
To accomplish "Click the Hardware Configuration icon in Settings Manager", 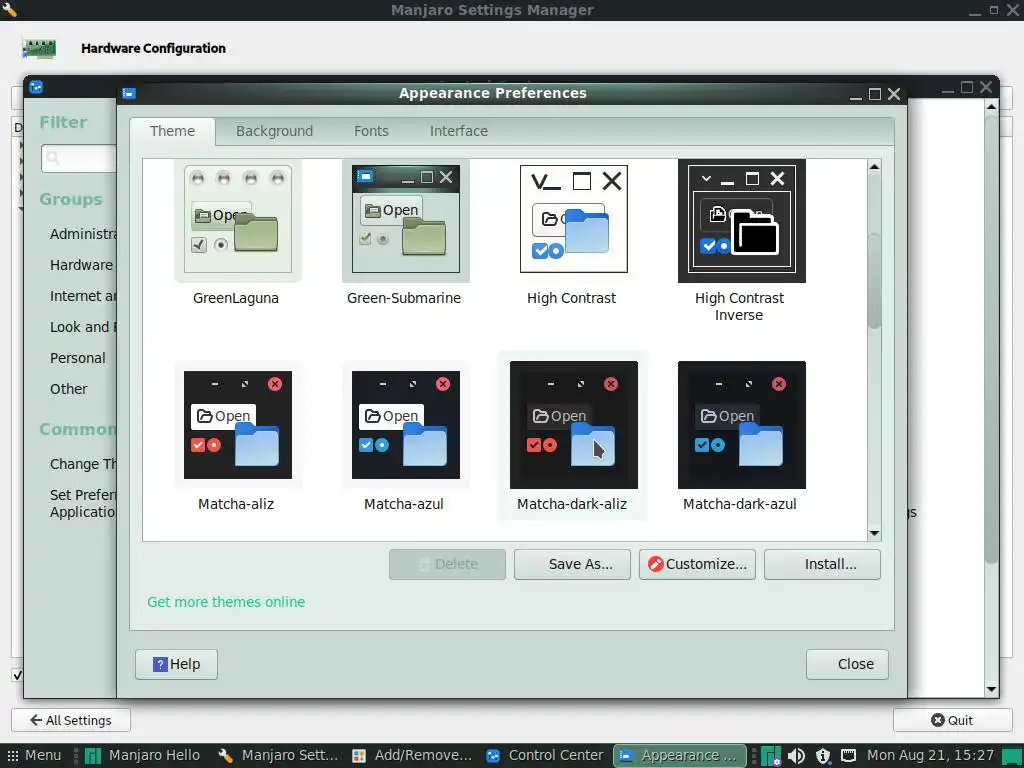I will tap(39, 48).
